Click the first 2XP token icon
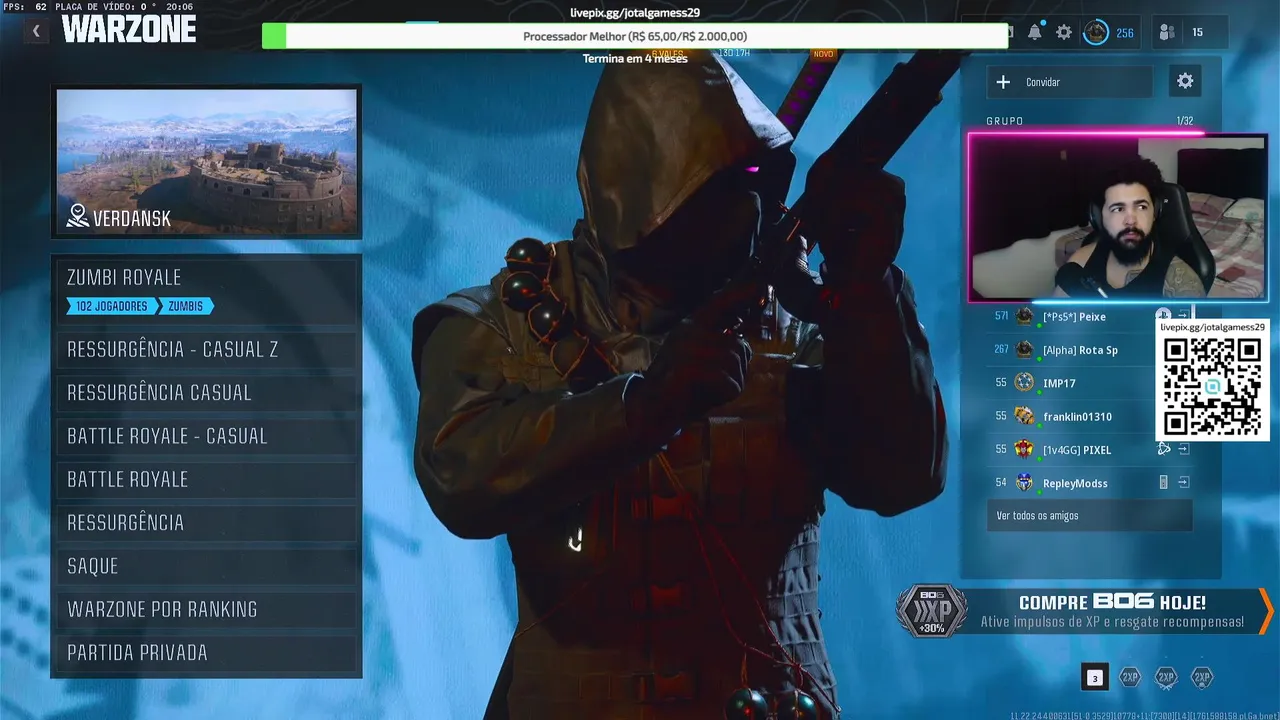1280x720 pixels. 1130,677
